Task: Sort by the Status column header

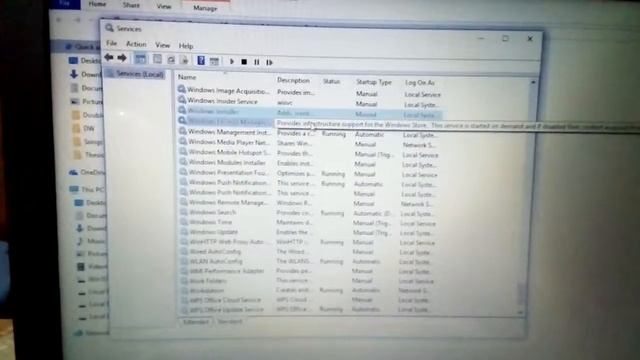Action: click(331, 81)
